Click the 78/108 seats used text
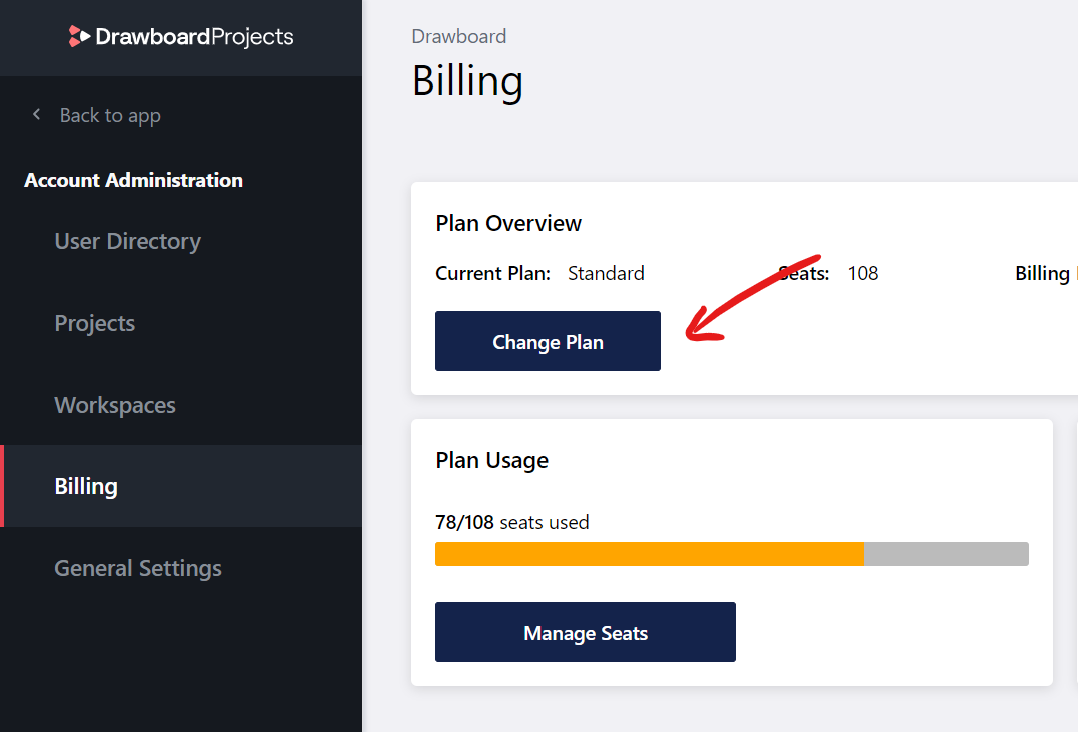 click(x=512, y=522)
